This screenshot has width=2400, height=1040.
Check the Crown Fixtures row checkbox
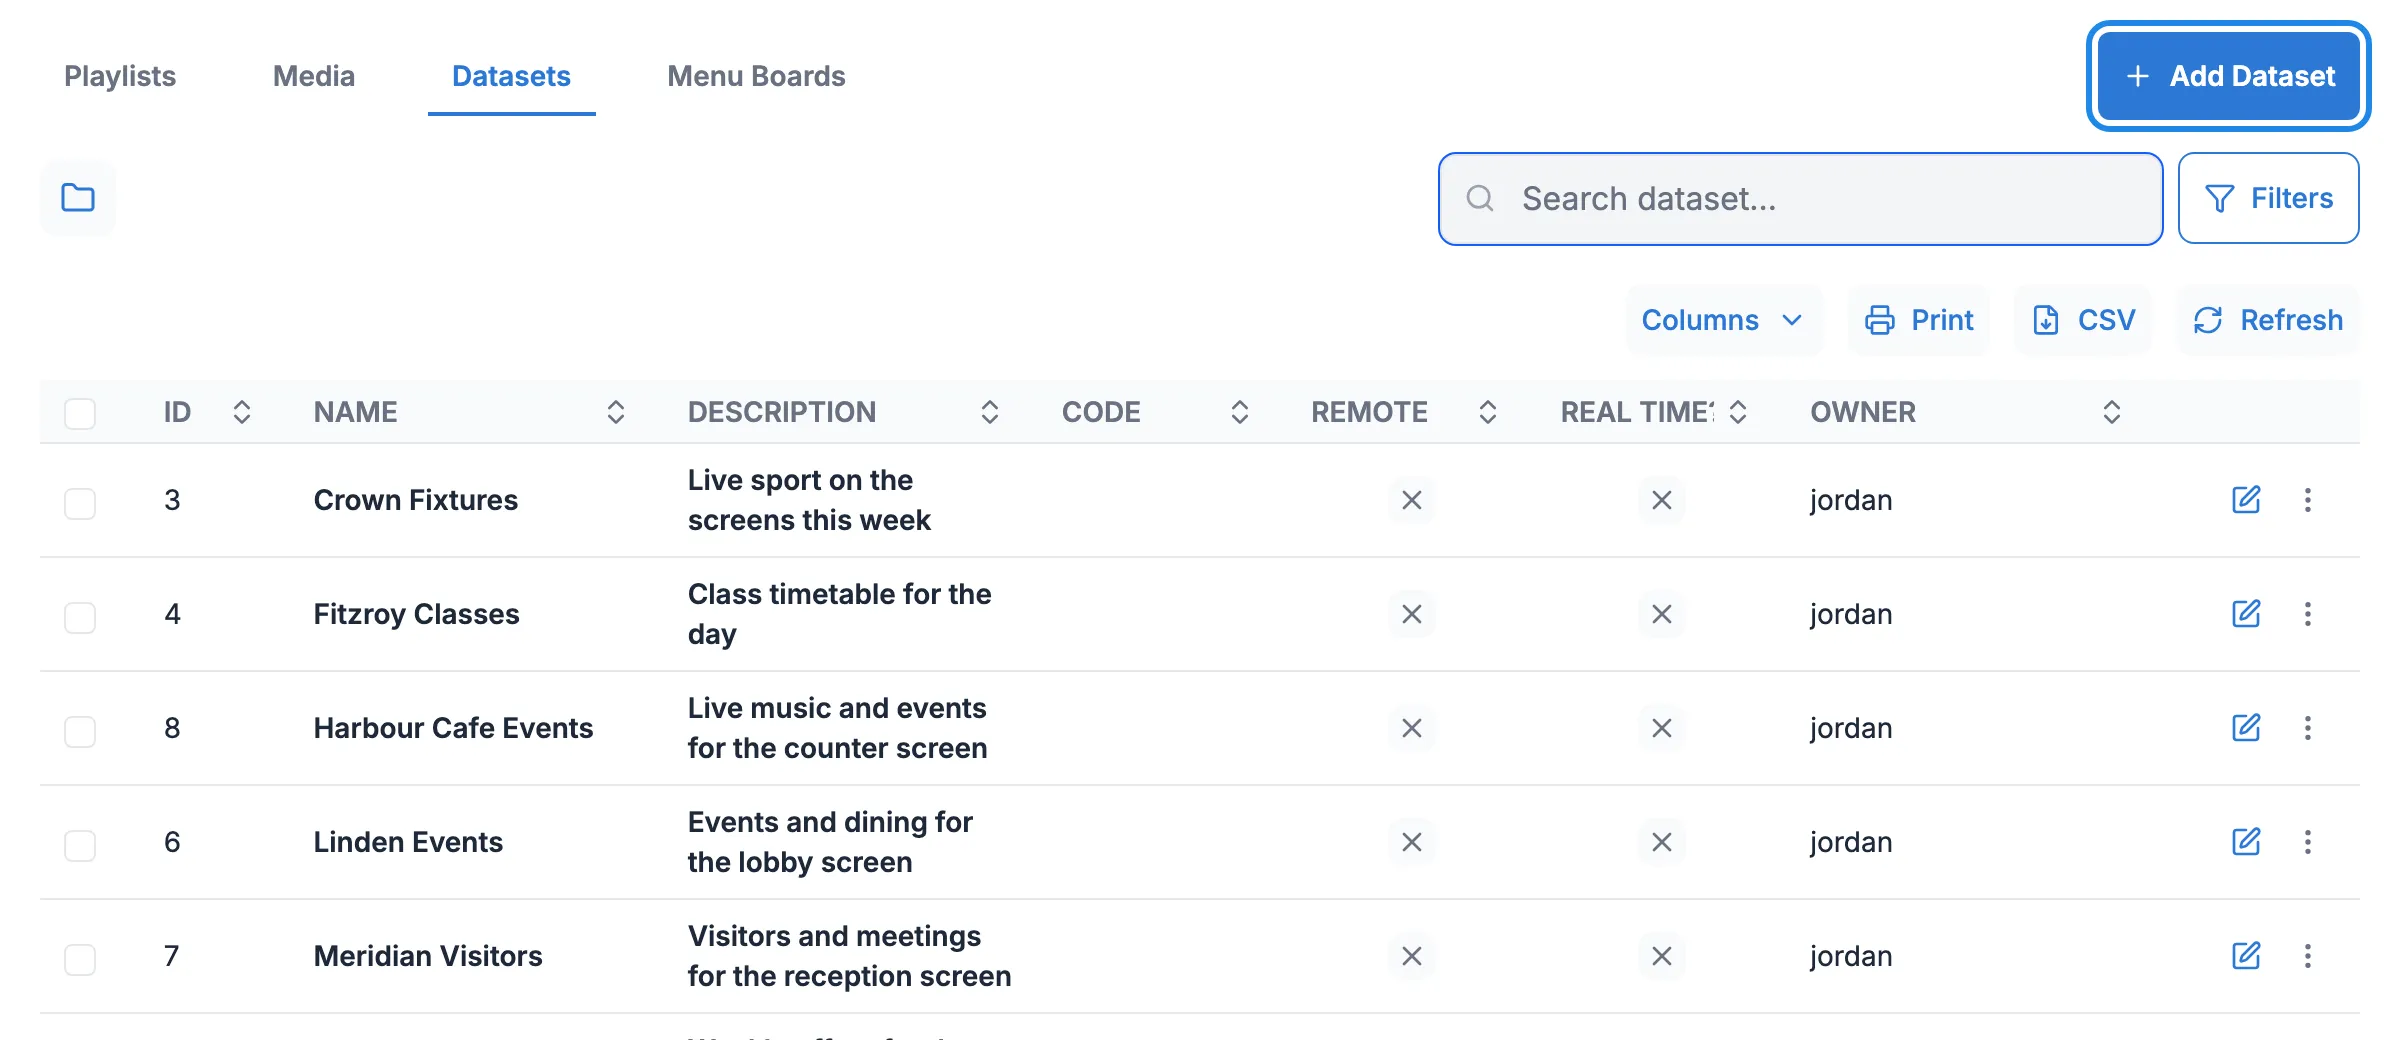(80, 503)
